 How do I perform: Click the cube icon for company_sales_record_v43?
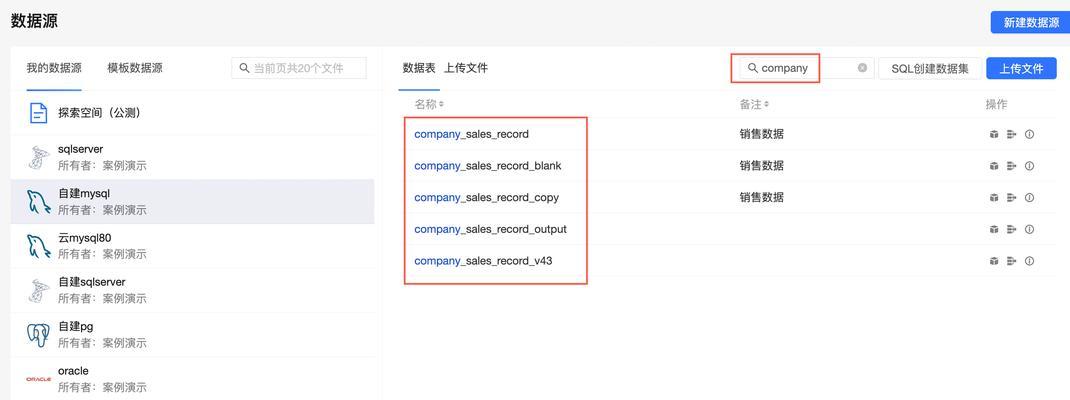point(994,261)
